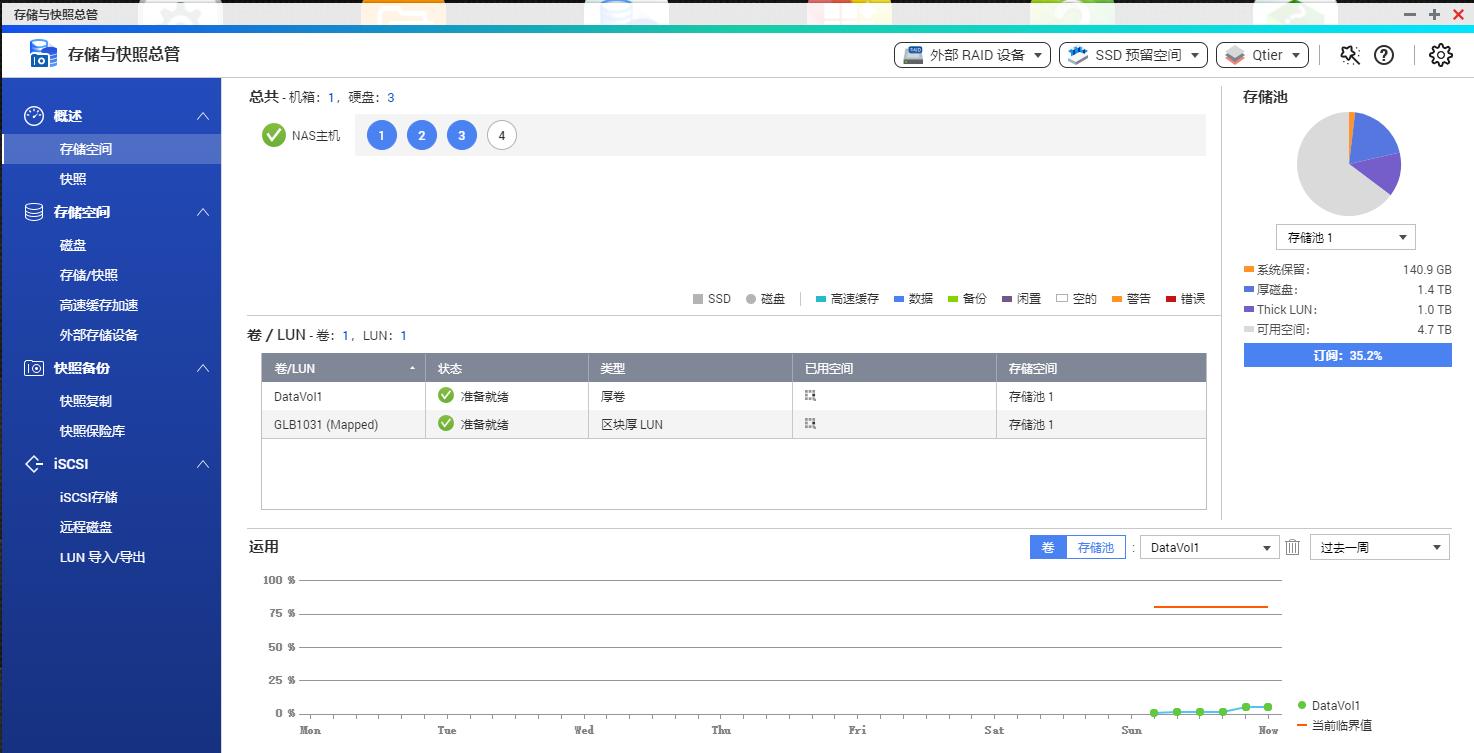Click the Help question mark icon

(1384, 56)
